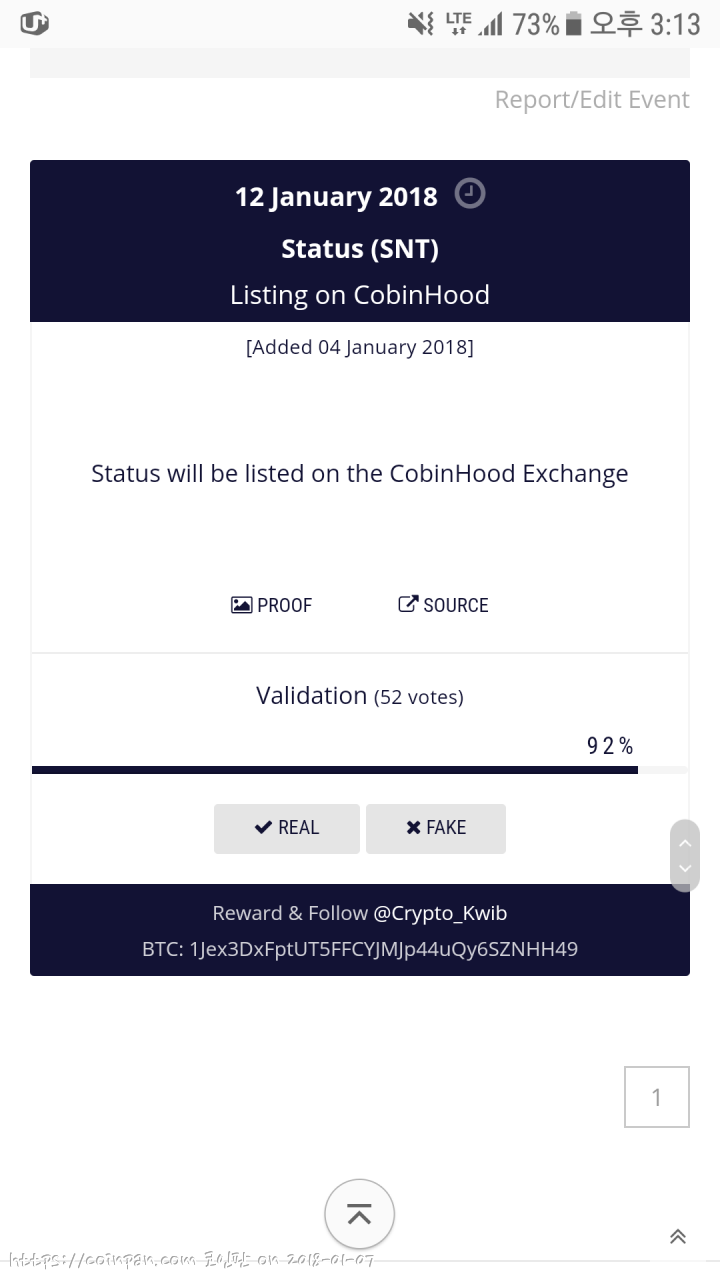720x1280 pixels.
Task: Open the @Crypto_Kwib profile link
Action: point(440,913)
